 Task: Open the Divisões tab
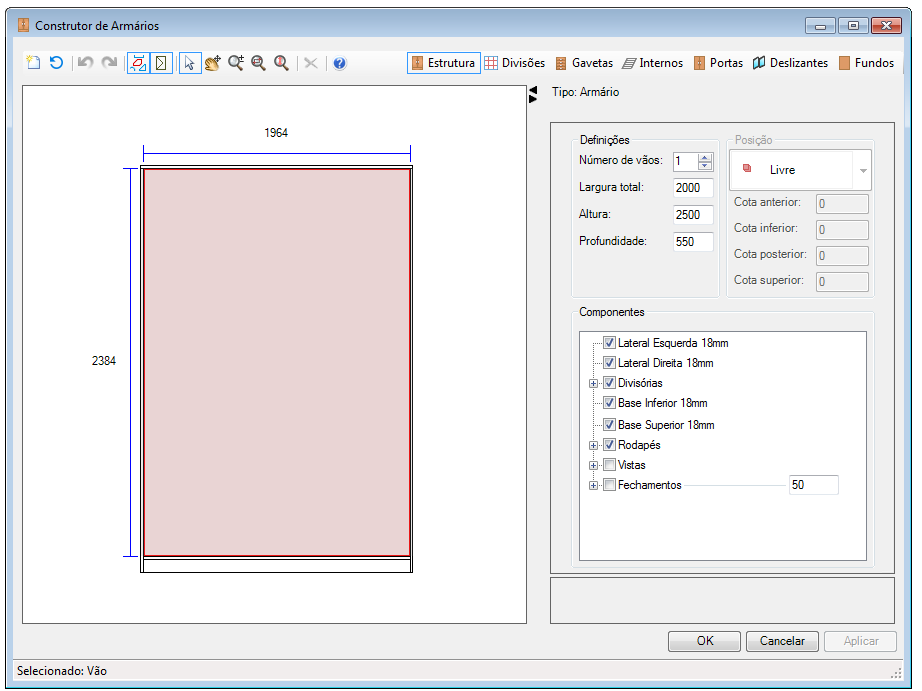(515, 63)
